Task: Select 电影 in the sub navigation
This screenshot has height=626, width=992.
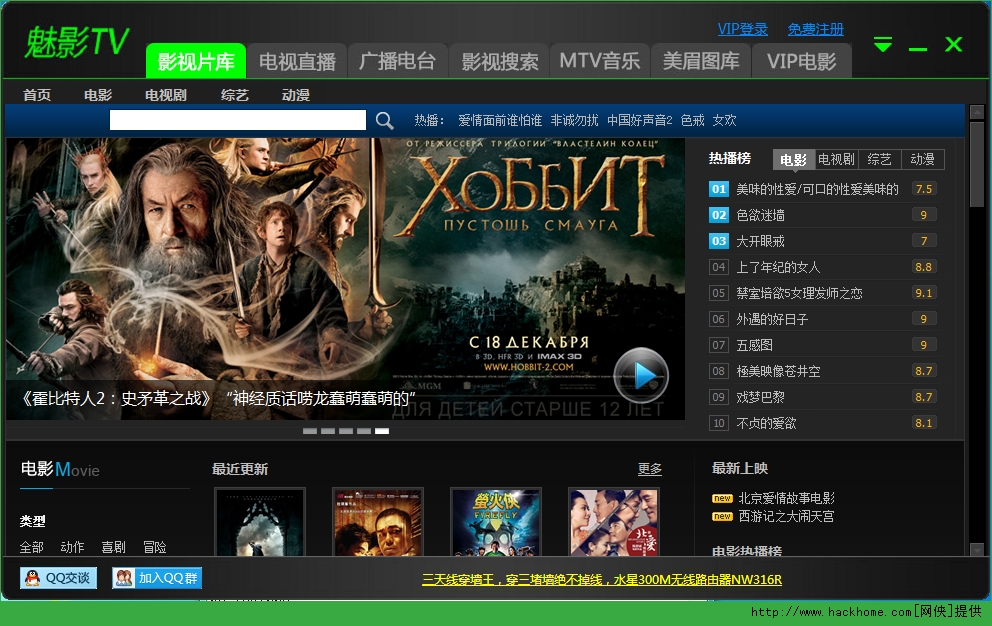Action: (98, 95)
